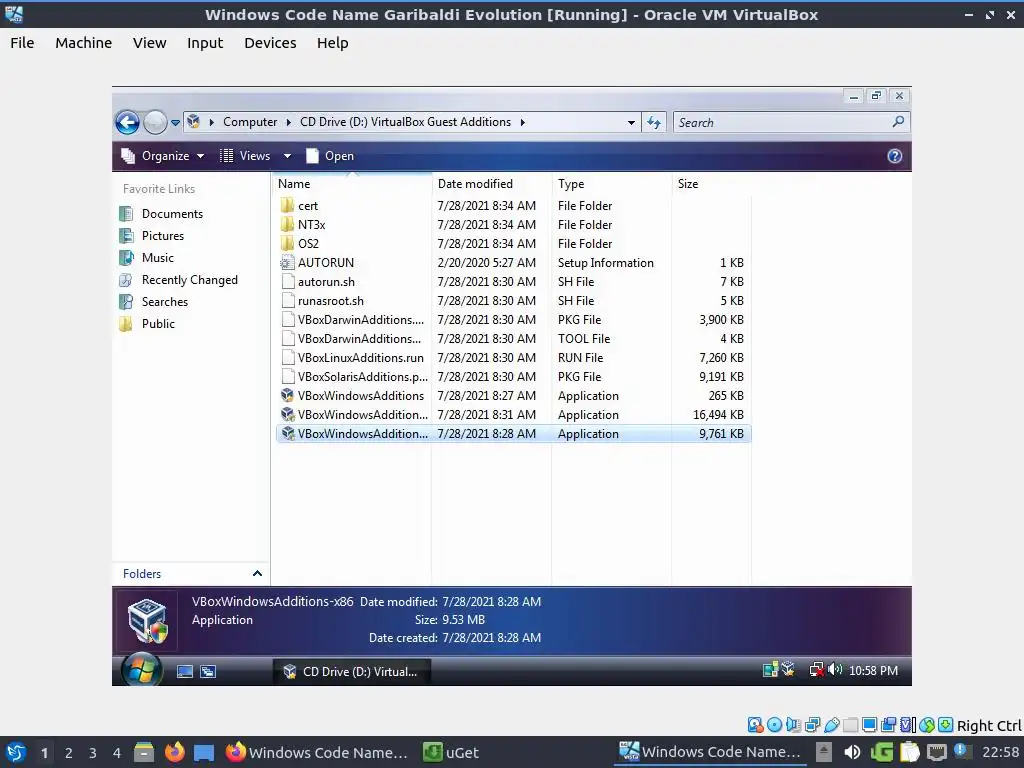This screenshot has width=1024, height=768.
Task: Open Pictures in Favorite Links
Action: click(x=152, y=236)
